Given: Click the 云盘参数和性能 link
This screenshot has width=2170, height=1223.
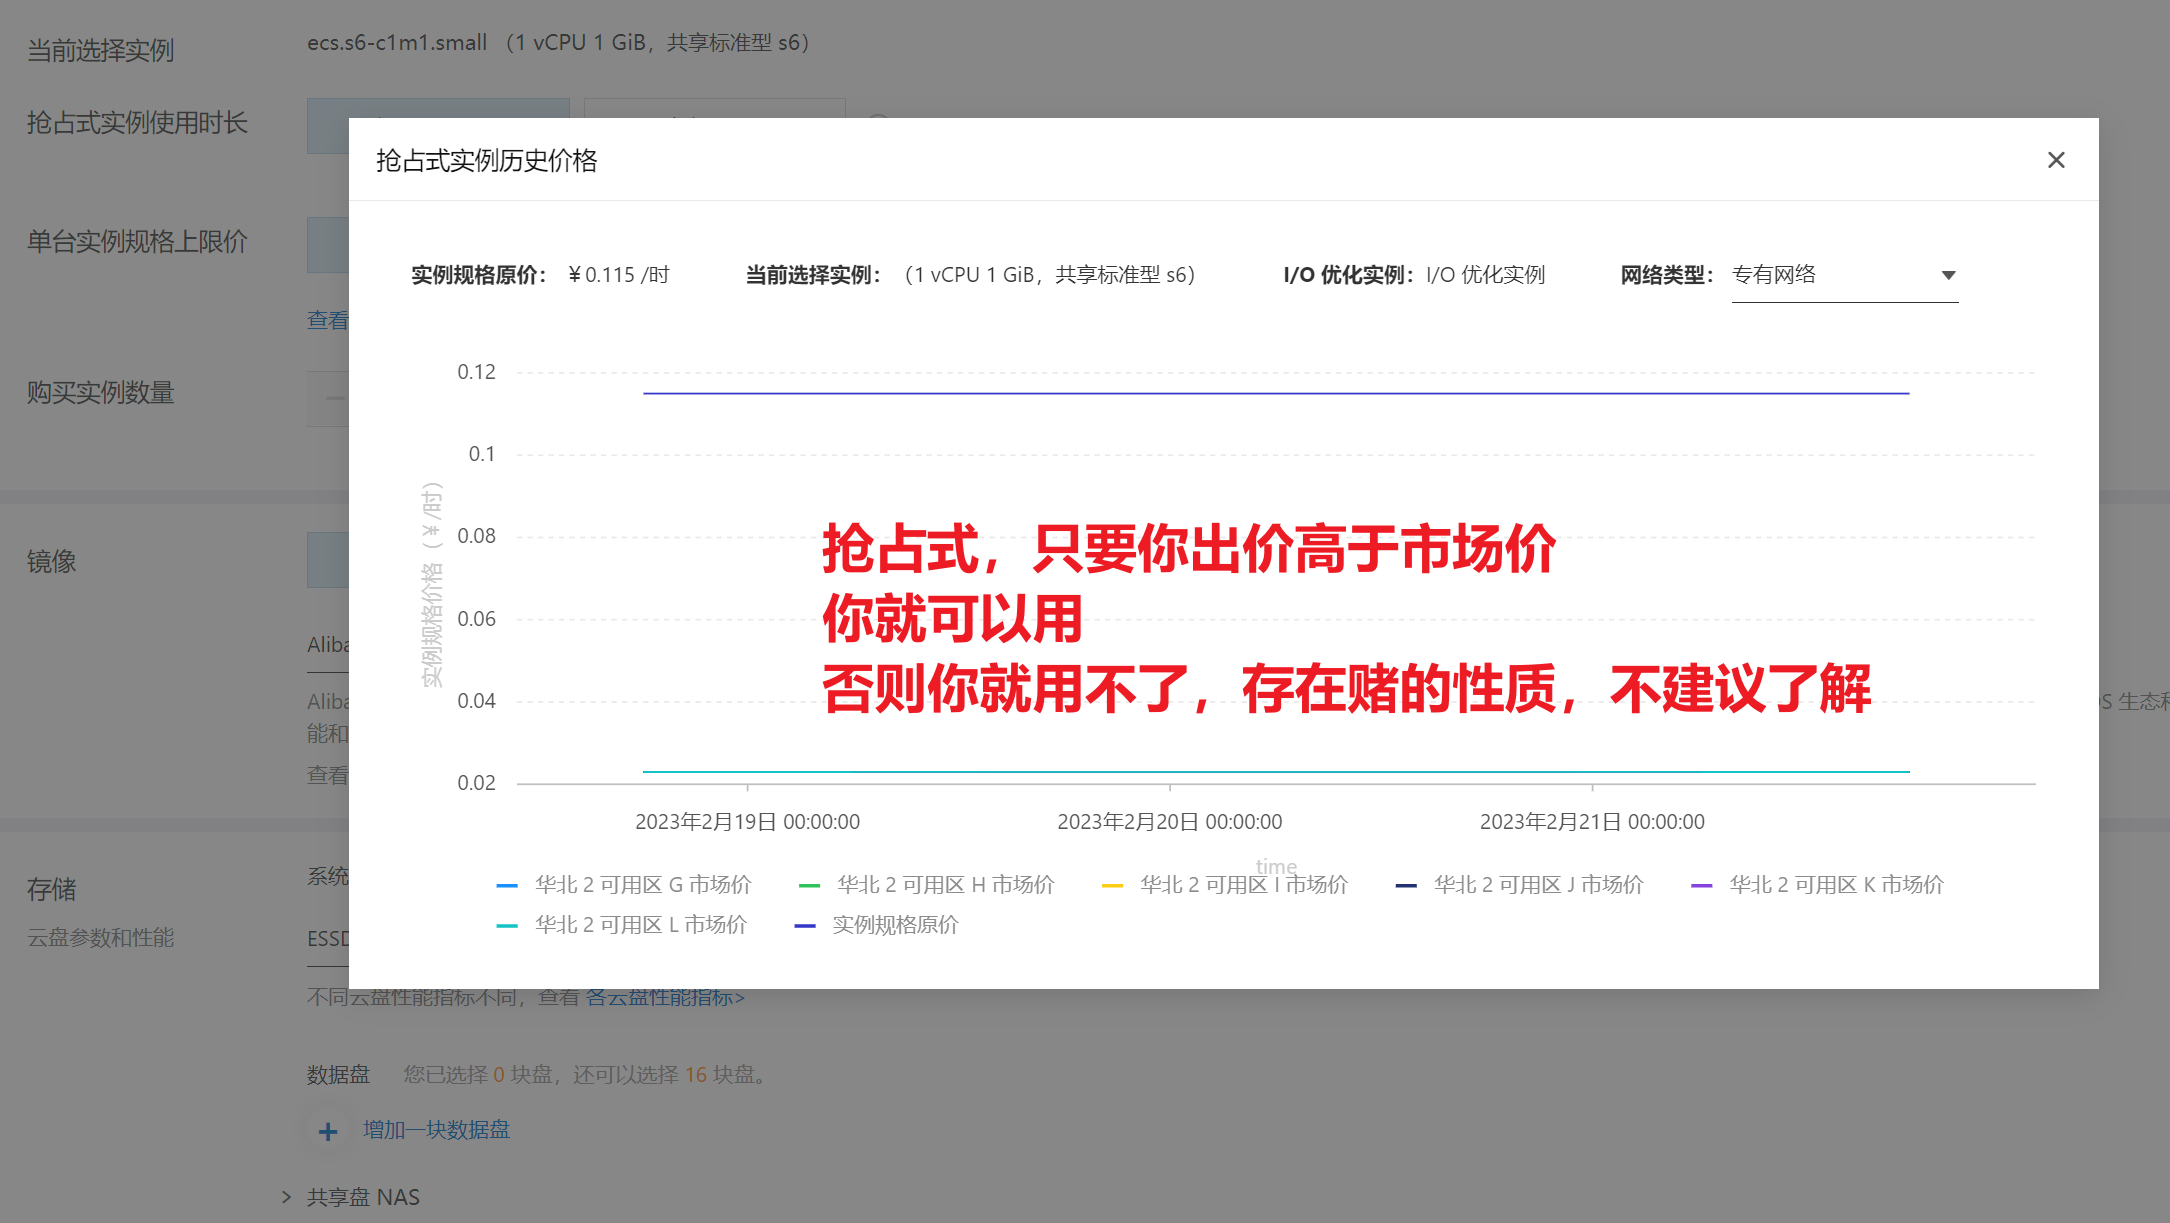Looking at the screenshot, I should coord(100,938).
